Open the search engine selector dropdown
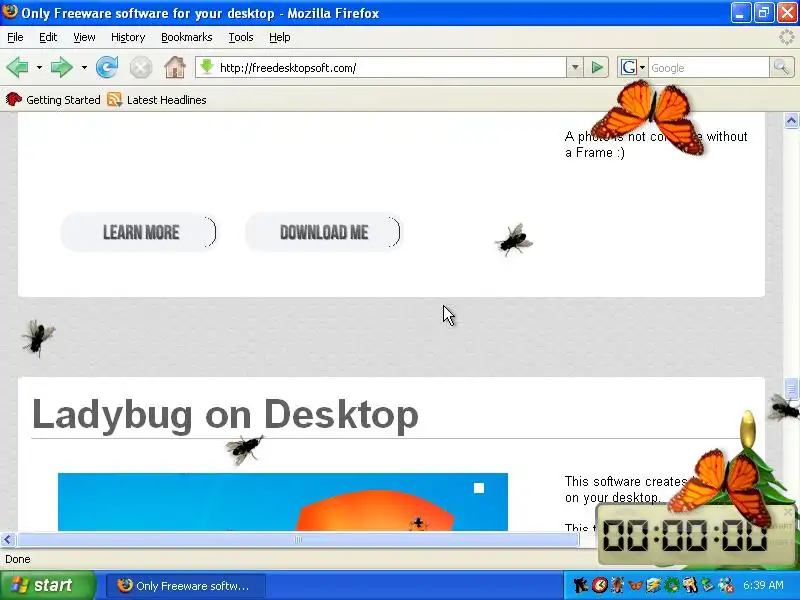The image size is (800, 600). 642,67
